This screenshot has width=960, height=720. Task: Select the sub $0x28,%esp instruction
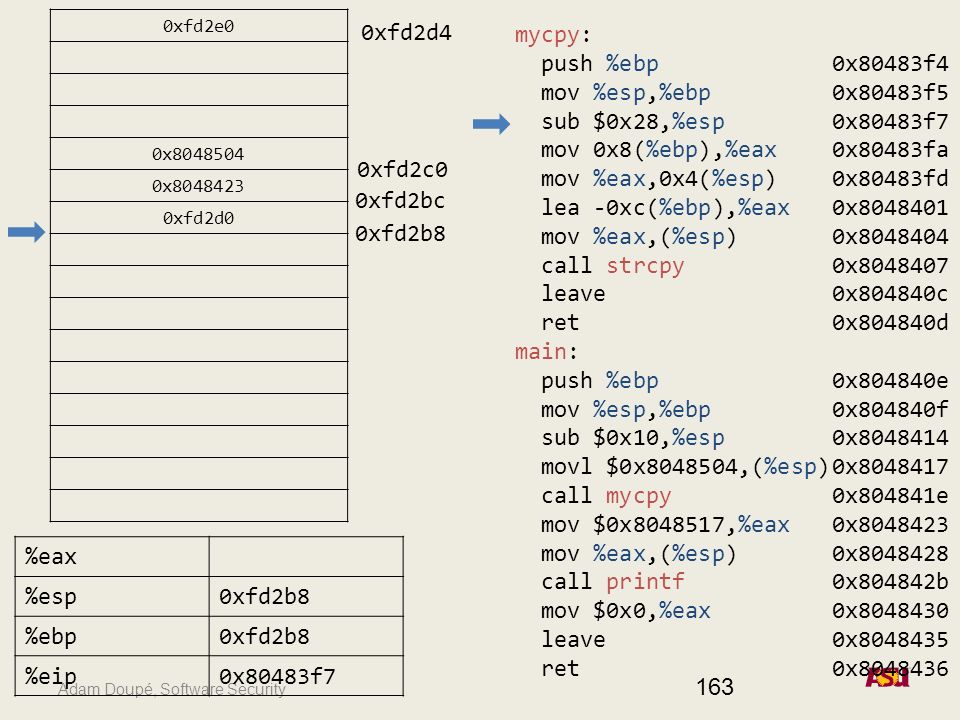click(x=632, y=121)
